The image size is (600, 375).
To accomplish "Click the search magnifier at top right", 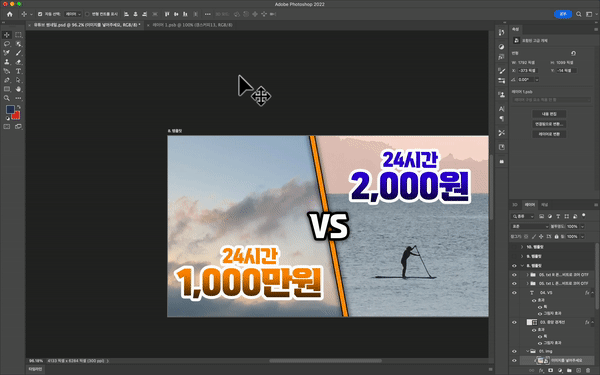I will coord(579,14).
